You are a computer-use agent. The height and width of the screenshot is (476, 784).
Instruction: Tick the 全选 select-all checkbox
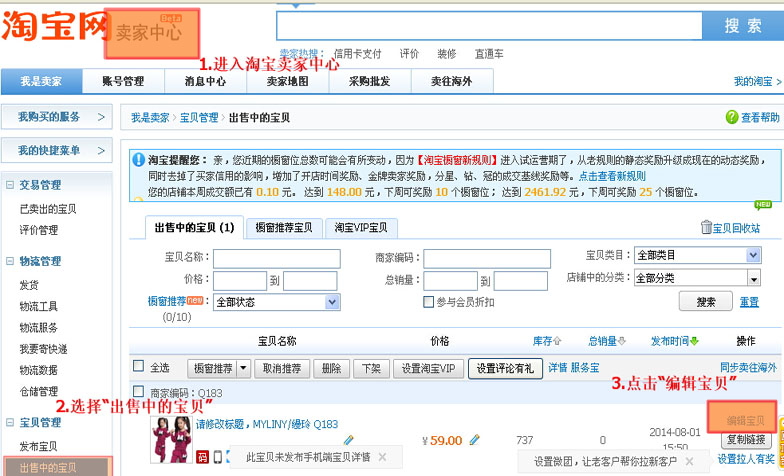(138, 366)
